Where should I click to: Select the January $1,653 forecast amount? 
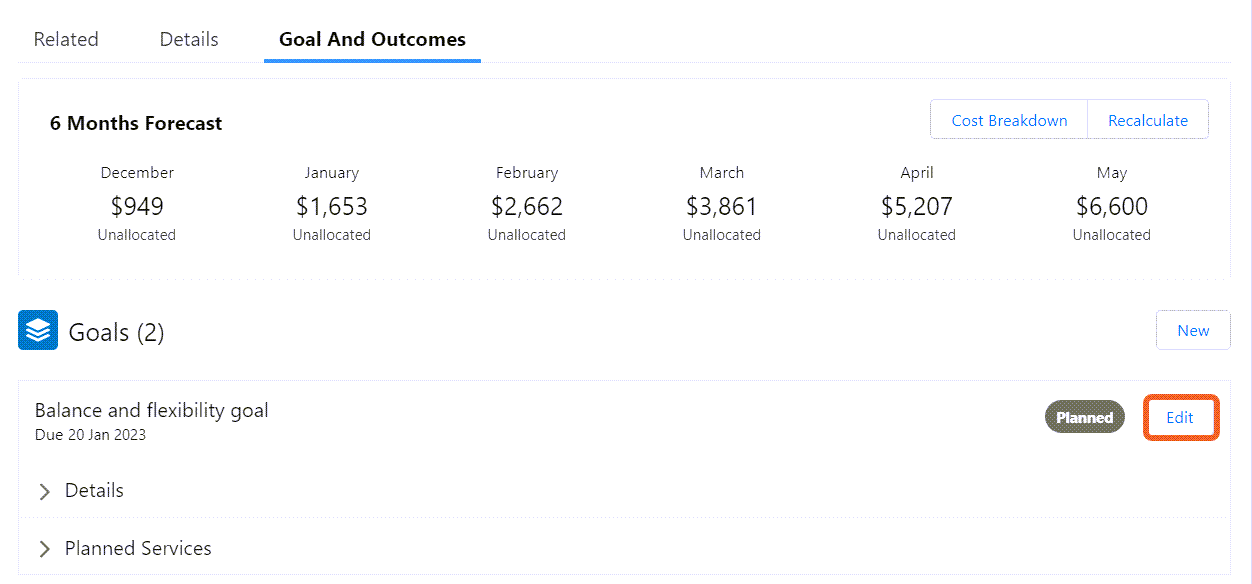332,207
